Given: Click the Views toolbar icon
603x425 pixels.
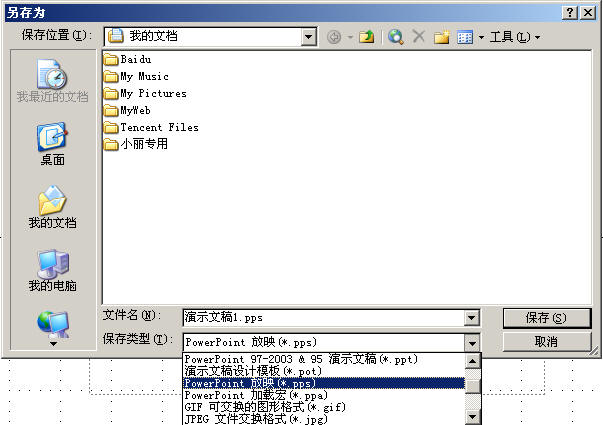Looking at the screenshot, I should tap(465, 37).
